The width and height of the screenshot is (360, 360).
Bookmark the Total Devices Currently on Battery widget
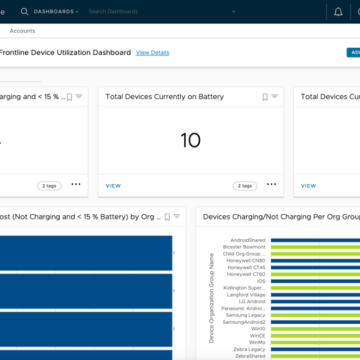pyautogui.click(x=265, y=97)
